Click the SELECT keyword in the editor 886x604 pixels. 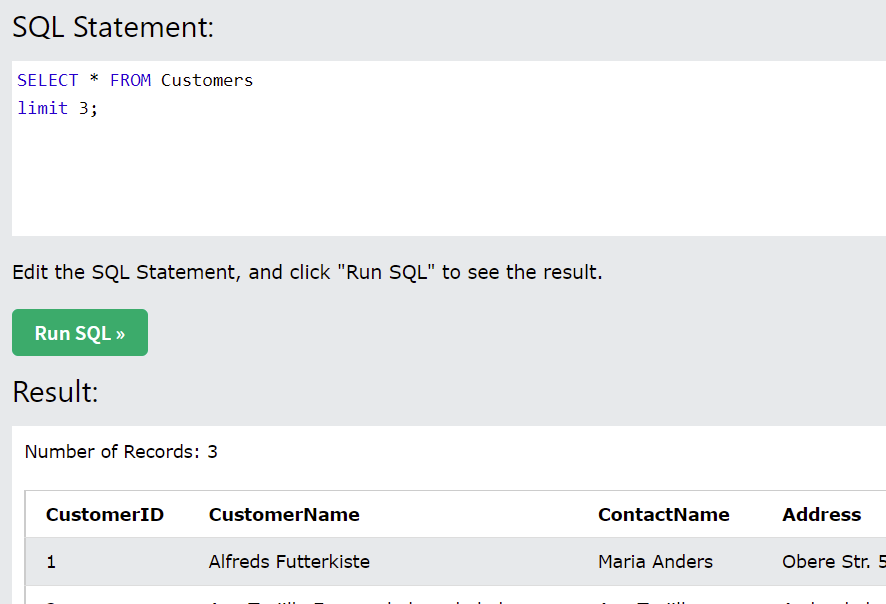(47, 80)
